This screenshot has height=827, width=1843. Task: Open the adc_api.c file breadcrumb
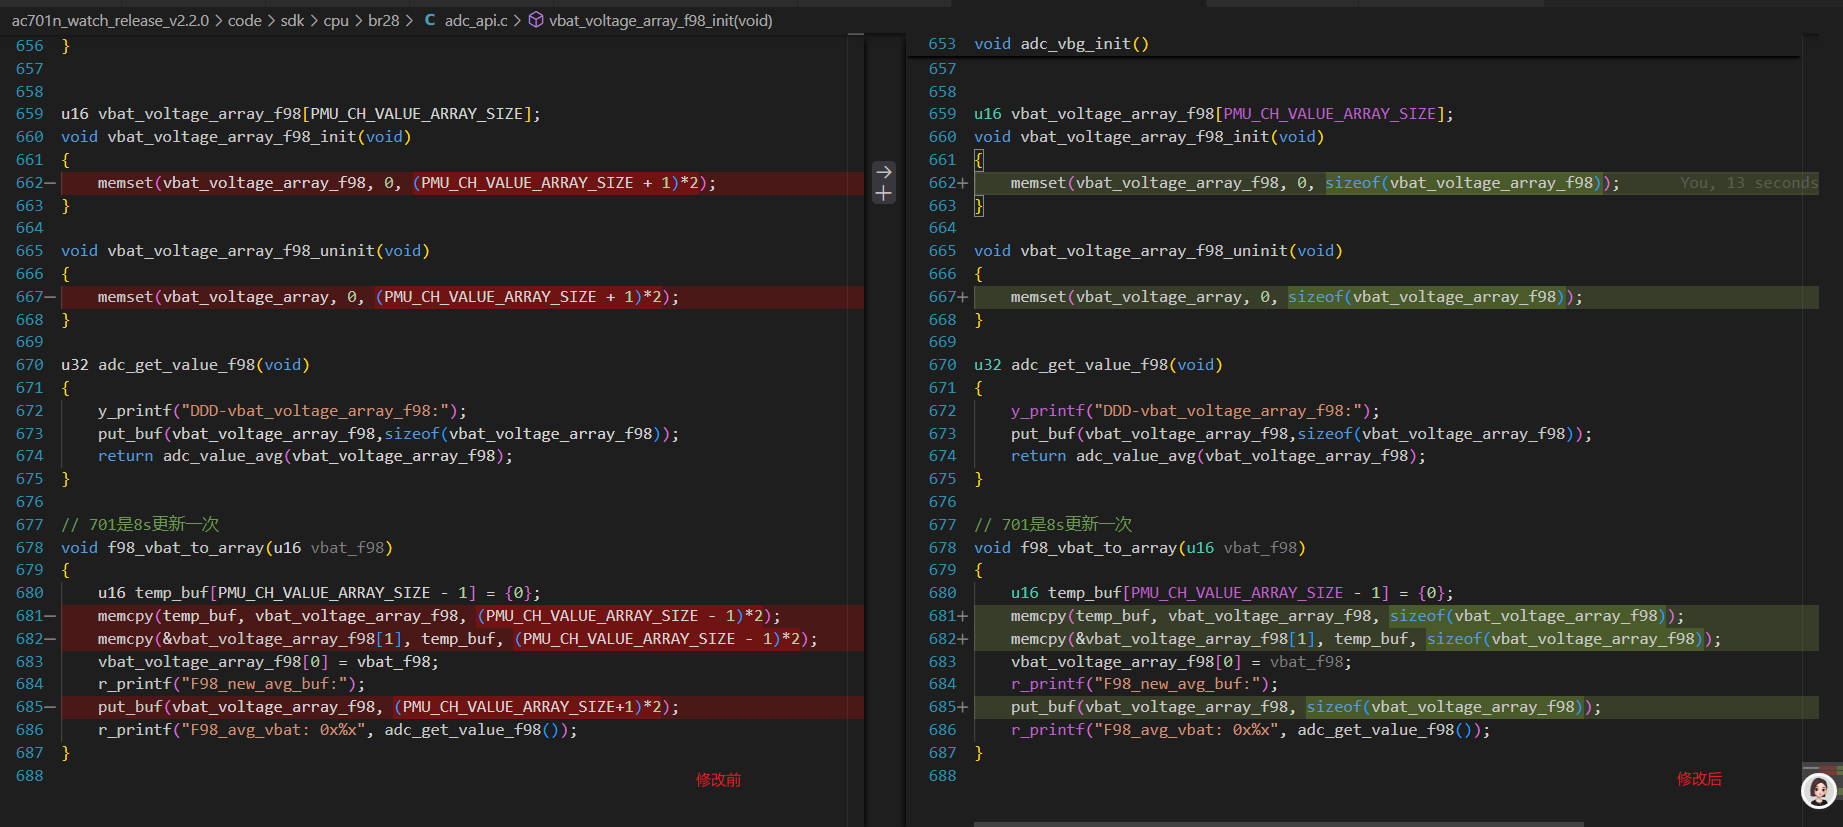coord(476,20)
